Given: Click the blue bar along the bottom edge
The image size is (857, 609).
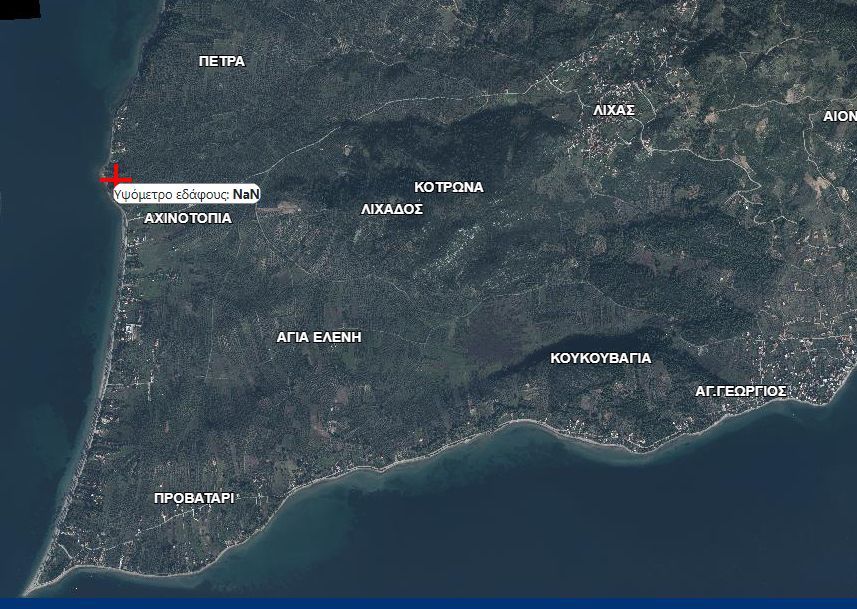Looking at the screenshot, I should pyautogui.click(x=428, y=603).
